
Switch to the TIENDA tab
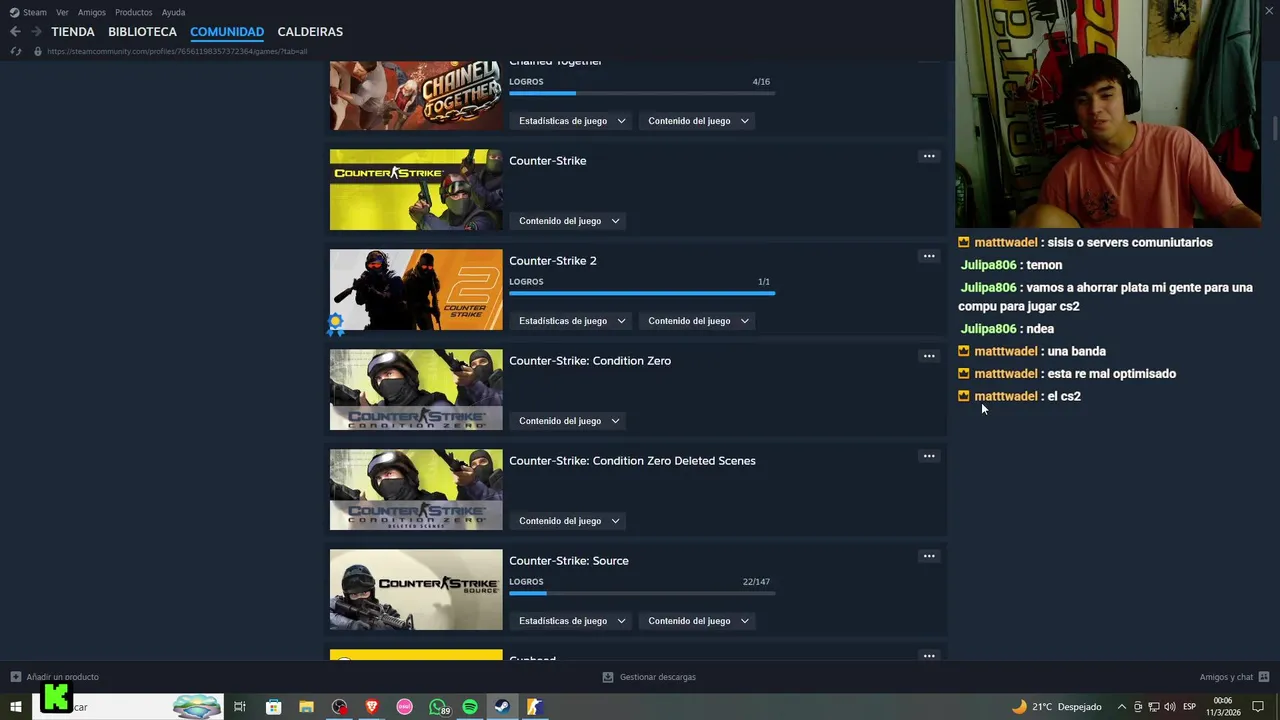(x=73, y=32)
